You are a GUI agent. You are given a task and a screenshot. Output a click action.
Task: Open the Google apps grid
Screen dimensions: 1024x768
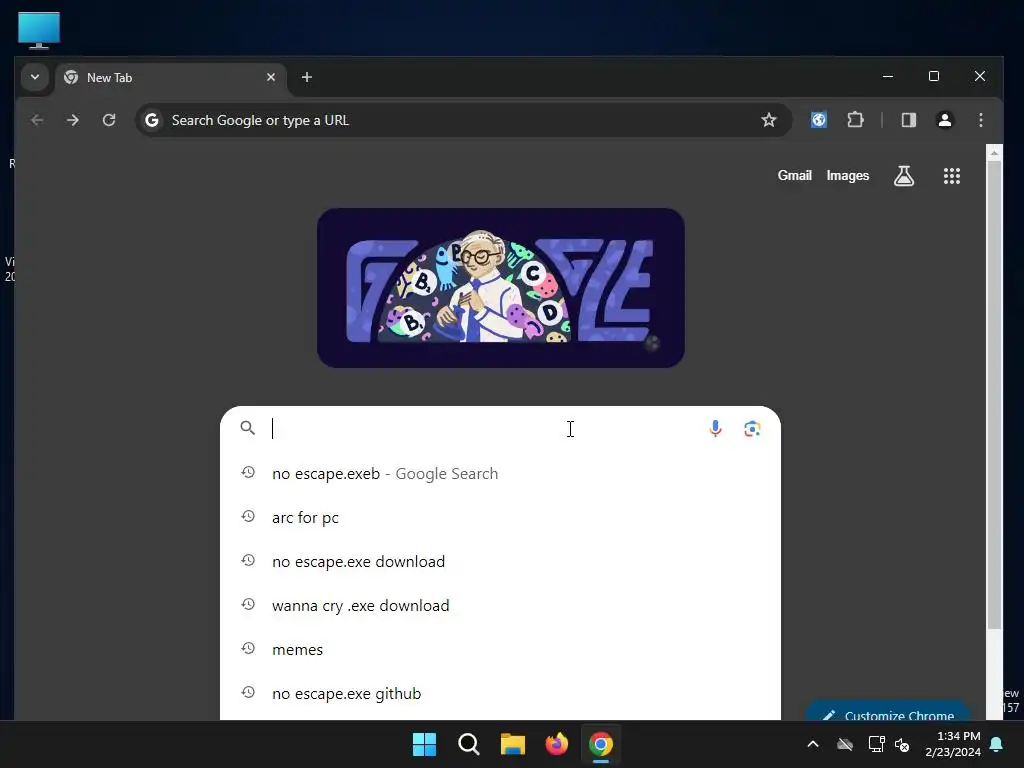[x=952, y=176]
